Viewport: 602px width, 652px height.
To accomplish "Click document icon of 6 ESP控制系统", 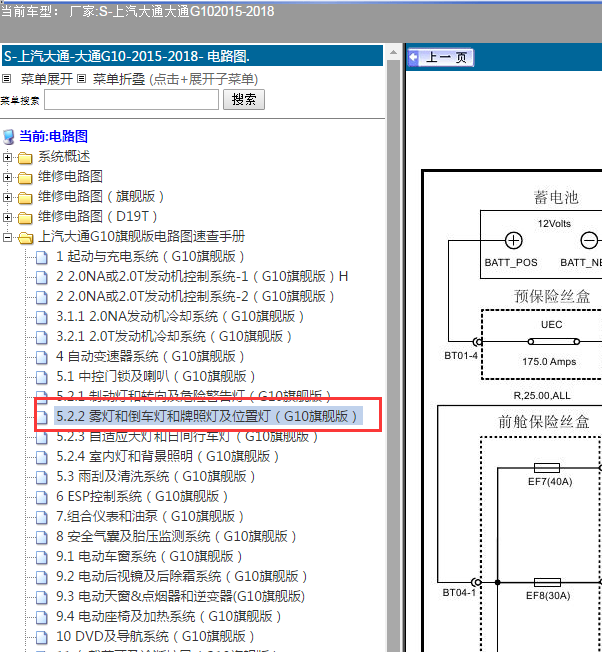I will [x=42, y=498].
